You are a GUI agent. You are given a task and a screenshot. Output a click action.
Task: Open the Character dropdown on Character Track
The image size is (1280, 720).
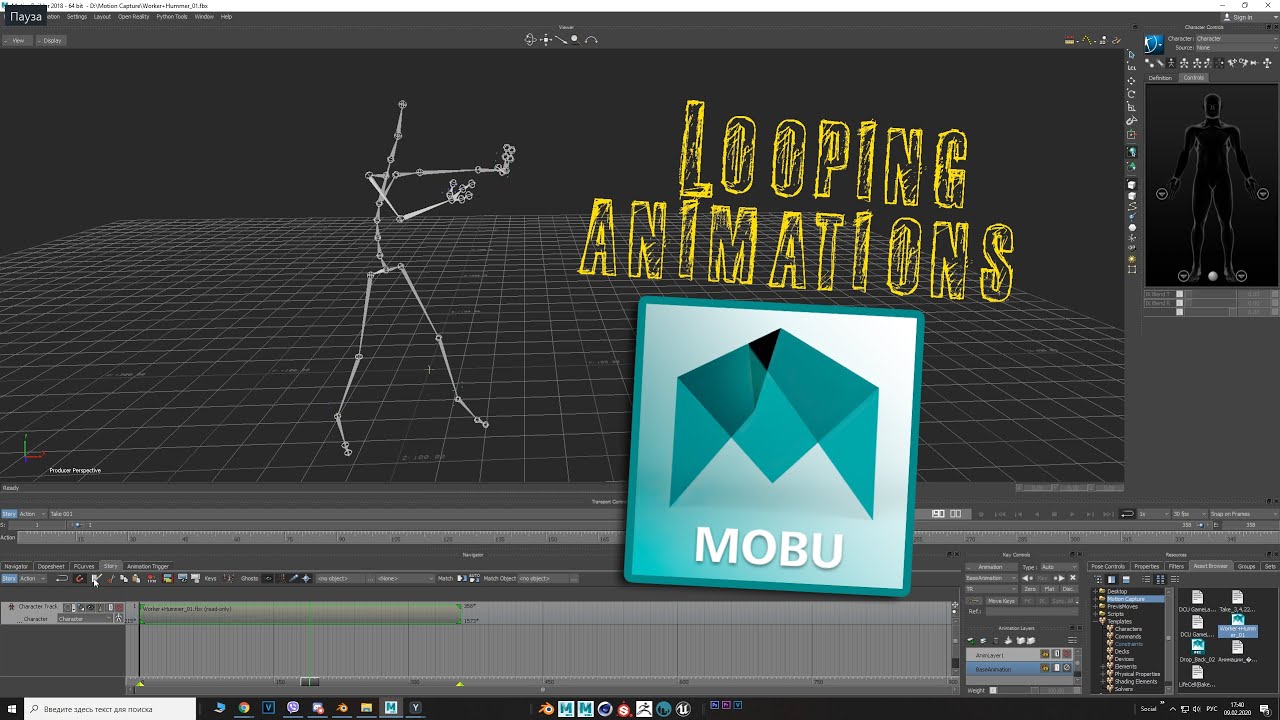click(85, 618)
